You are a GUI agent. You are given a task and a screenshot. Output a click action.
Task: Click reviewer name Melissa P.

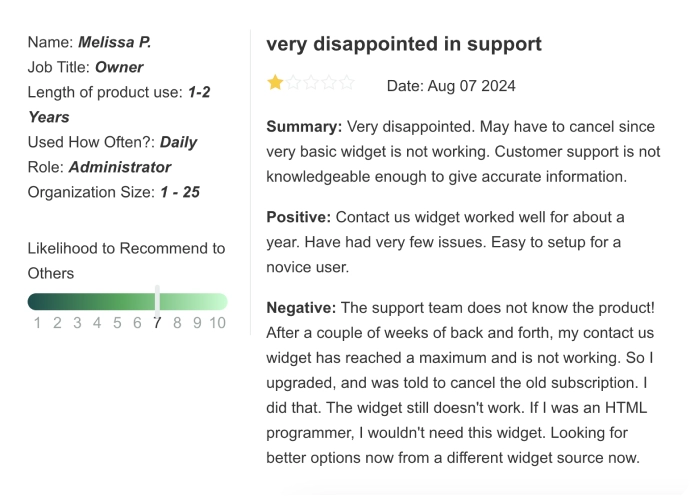(115, 42)
